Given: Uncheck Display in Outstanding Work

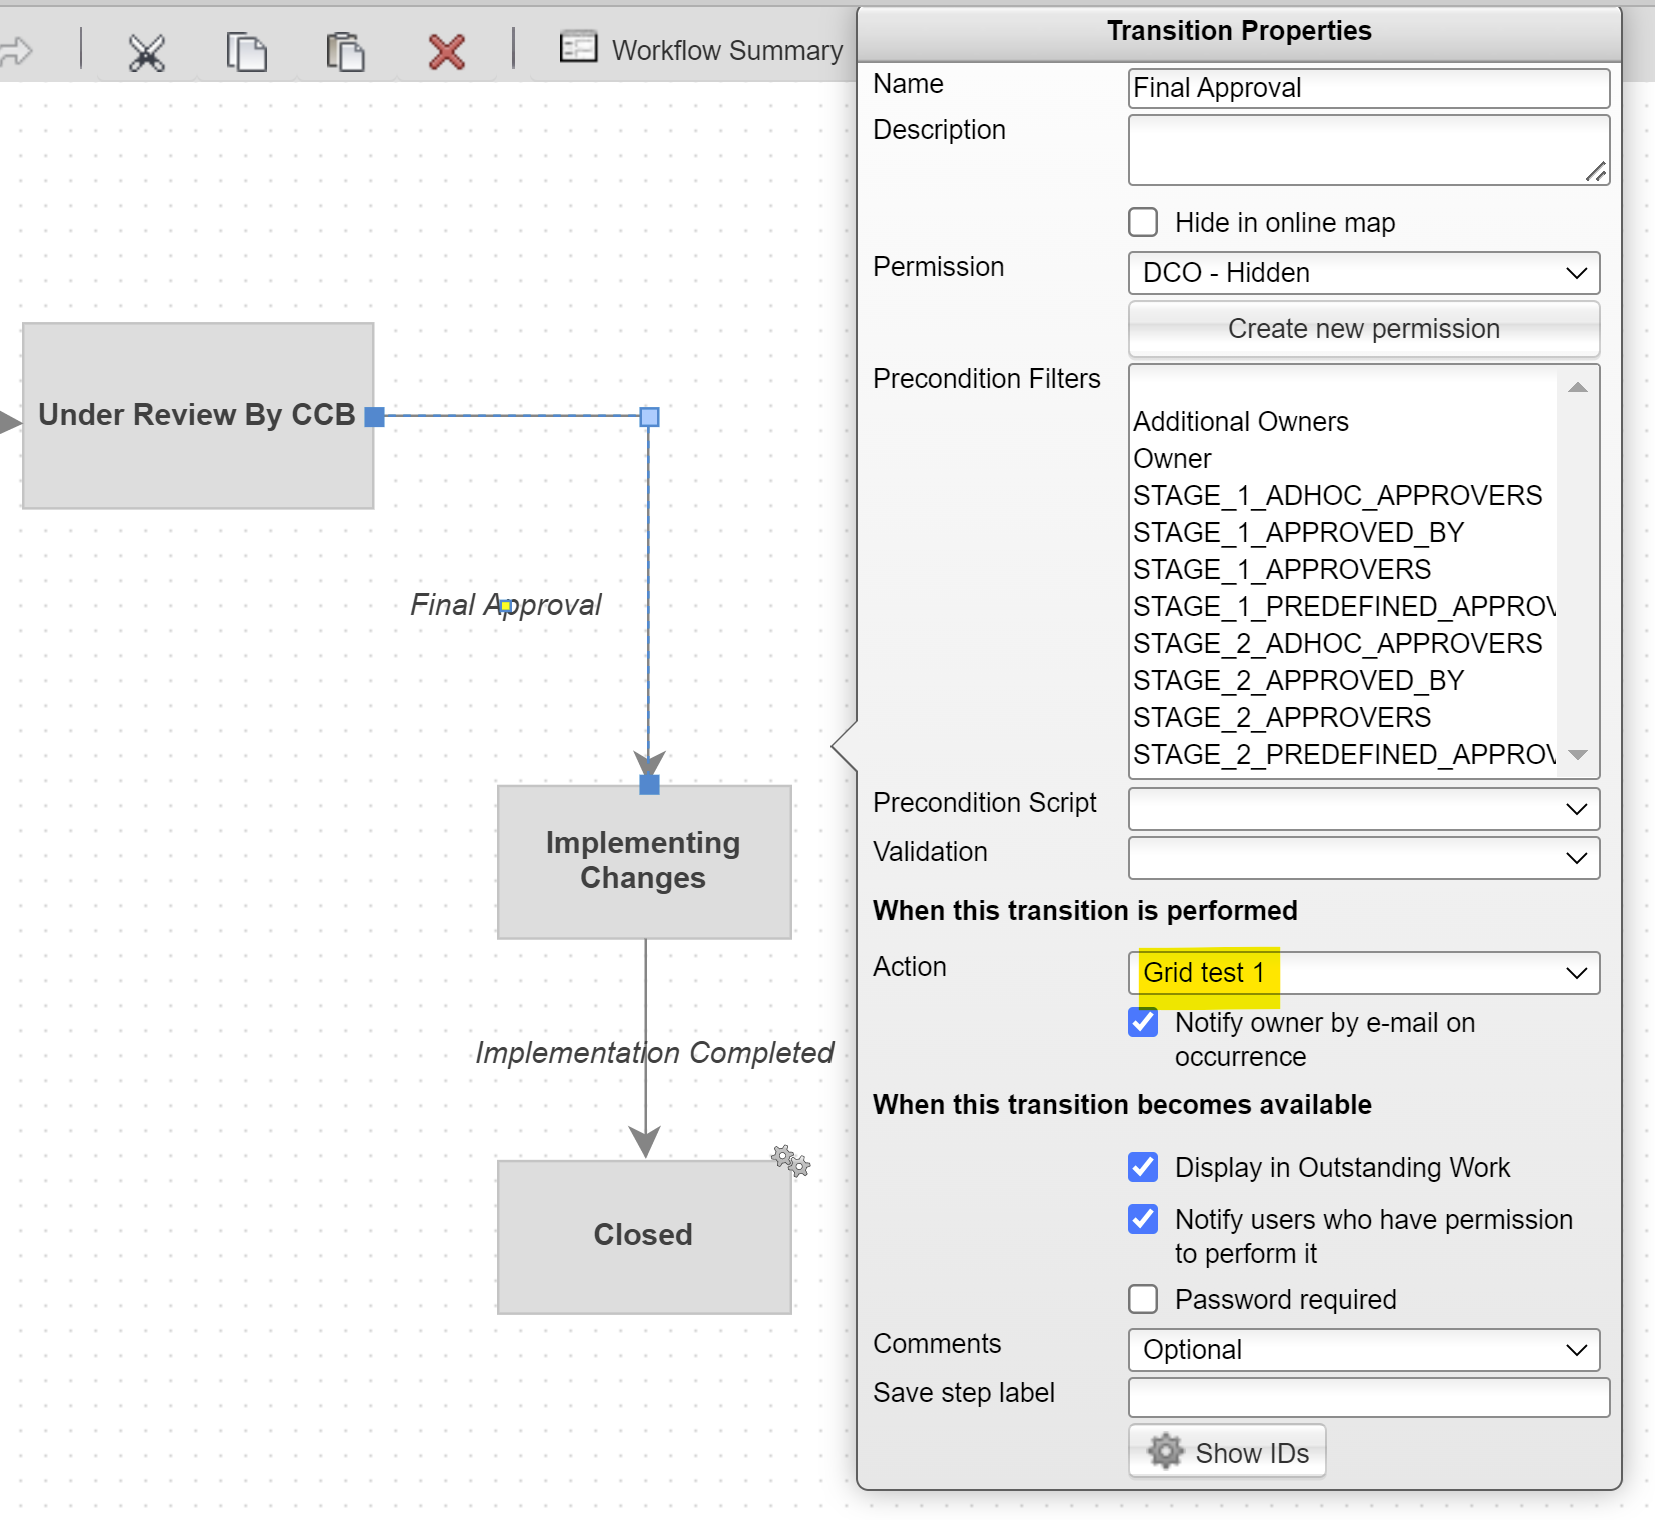Looking at the screenshot, I should 1143,1167.
